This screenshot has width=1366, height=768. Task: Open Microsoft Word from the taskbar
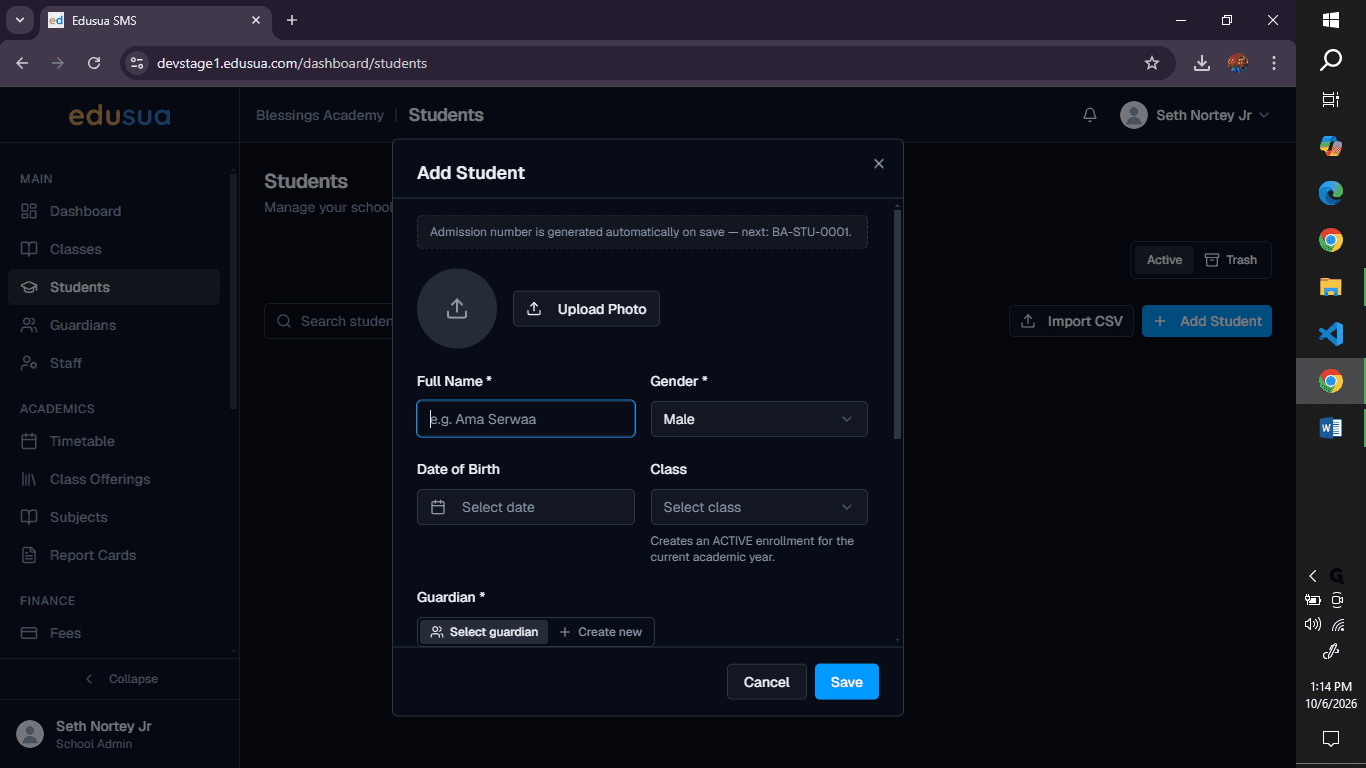(x=1331, y=428)
